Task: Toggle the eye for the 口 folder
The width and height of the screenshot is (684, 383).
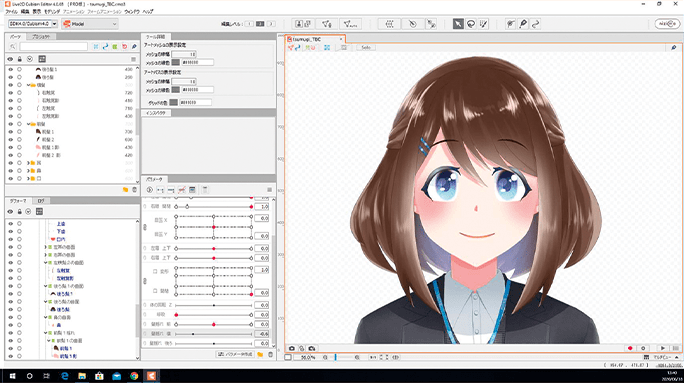Action: point(10,178)
